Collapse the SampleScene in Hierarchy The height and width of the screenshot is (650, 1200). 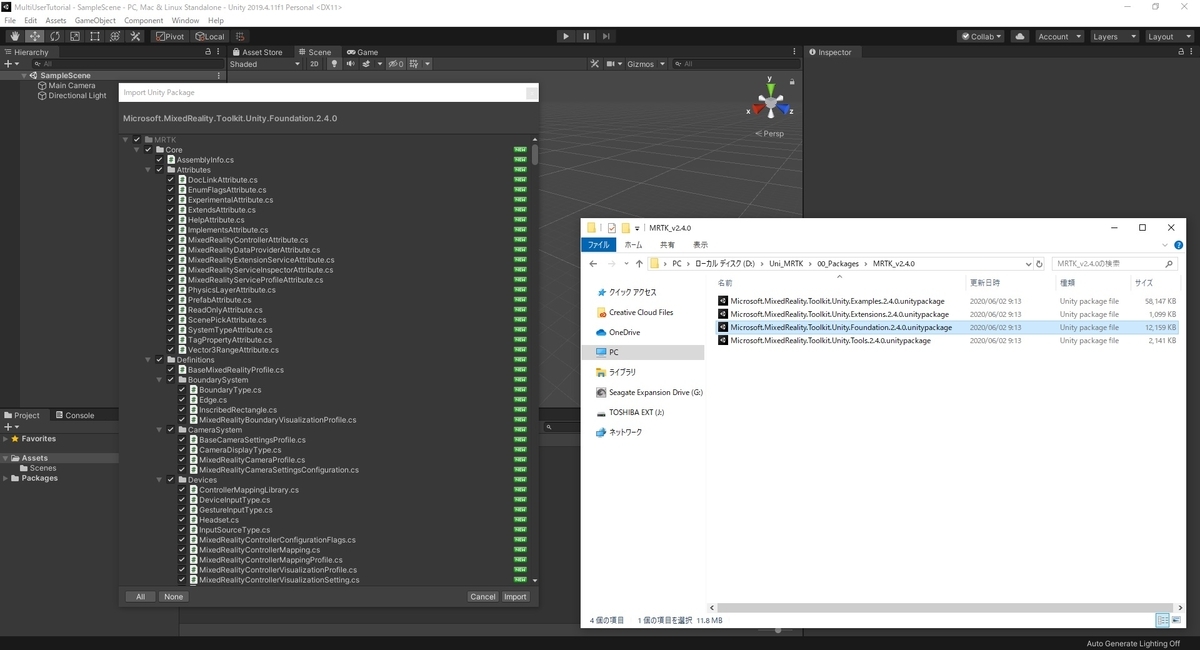pos(24,75)
